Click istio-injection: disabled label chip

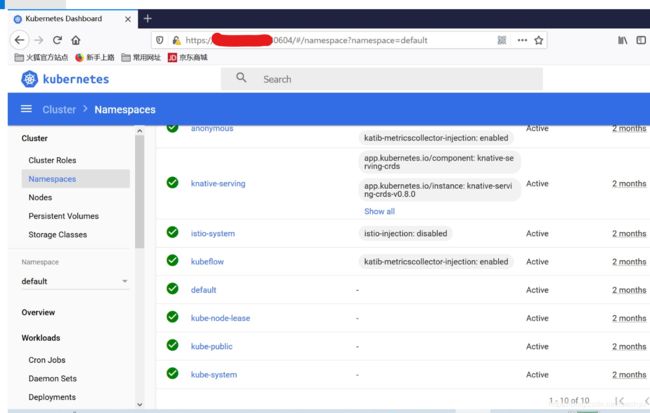405,233
